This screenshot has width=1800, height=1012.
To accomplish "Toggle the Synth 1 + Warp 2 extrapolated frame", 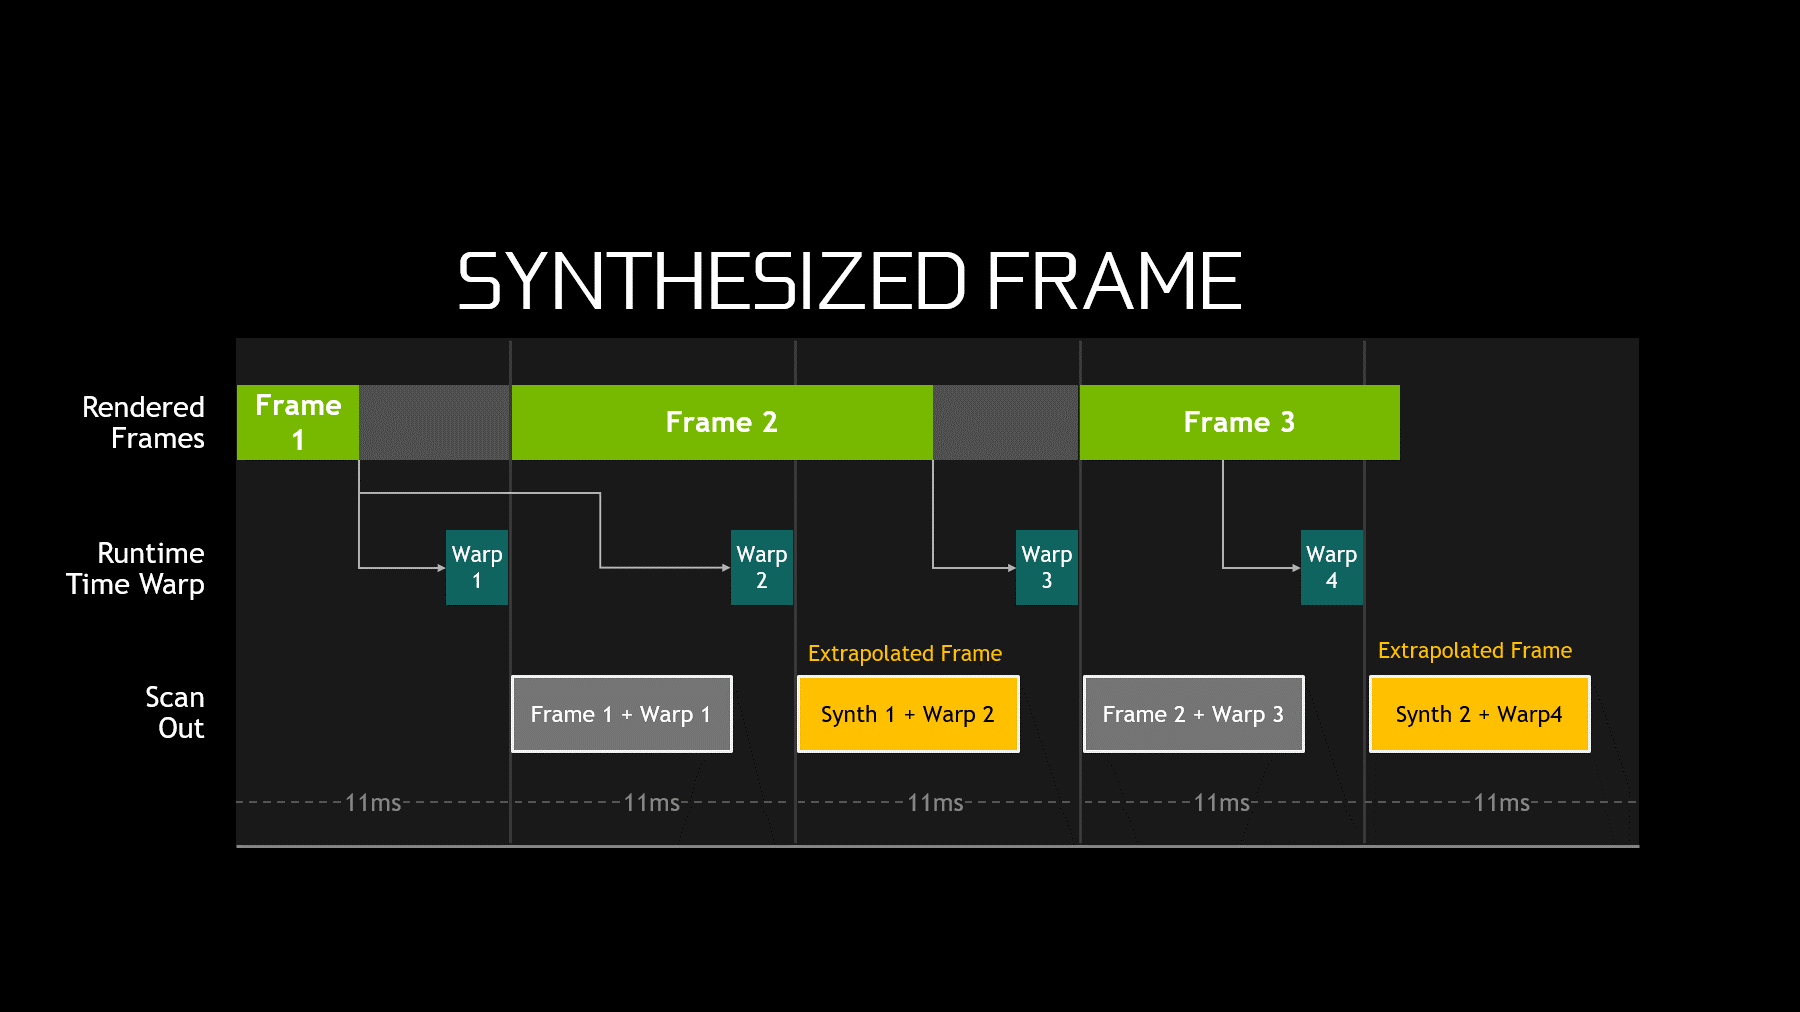I will pyautogui.click(x=907, y=713).
